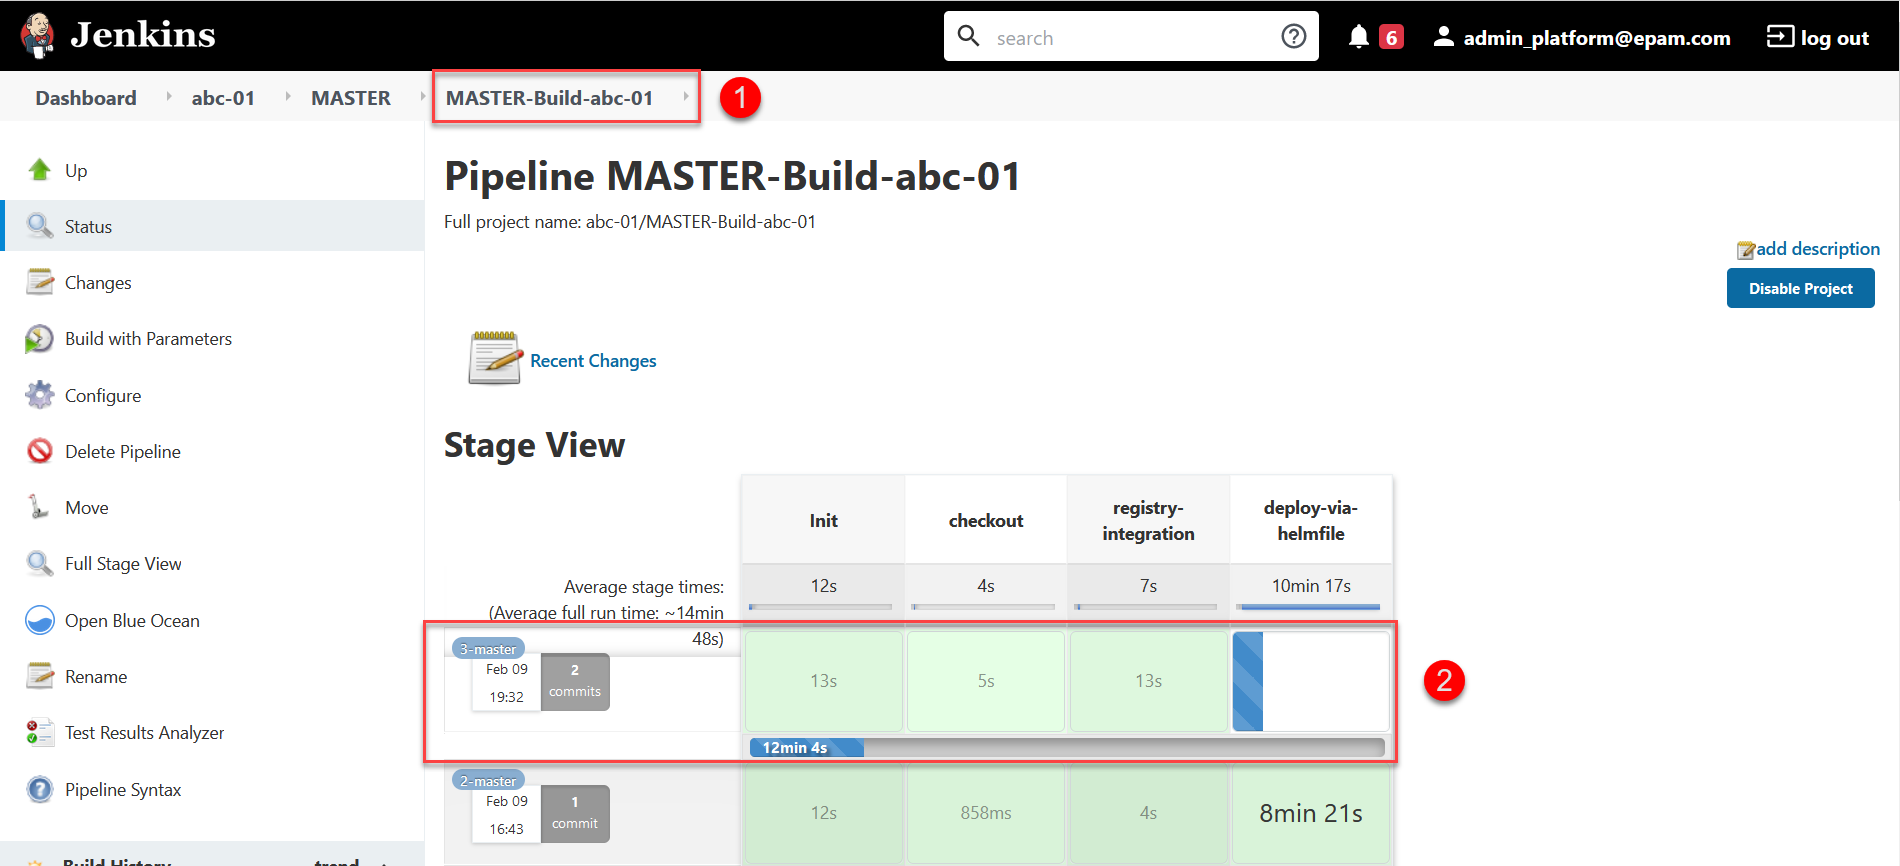Open the Recent Changes link
This screenshot has height=866, width=1900.
tap(593, 361)
